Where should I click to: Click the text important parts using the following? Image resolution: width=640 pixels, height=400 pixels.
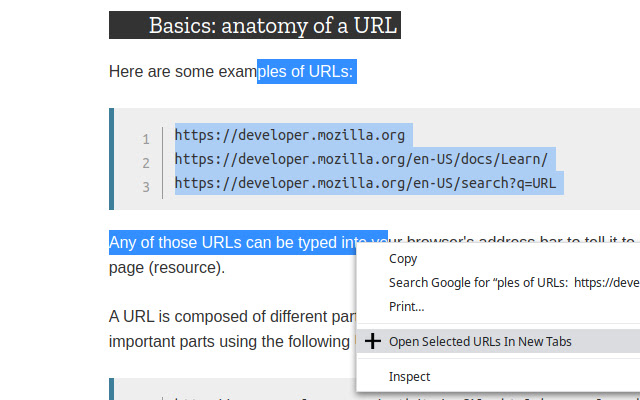pos(230,341)
